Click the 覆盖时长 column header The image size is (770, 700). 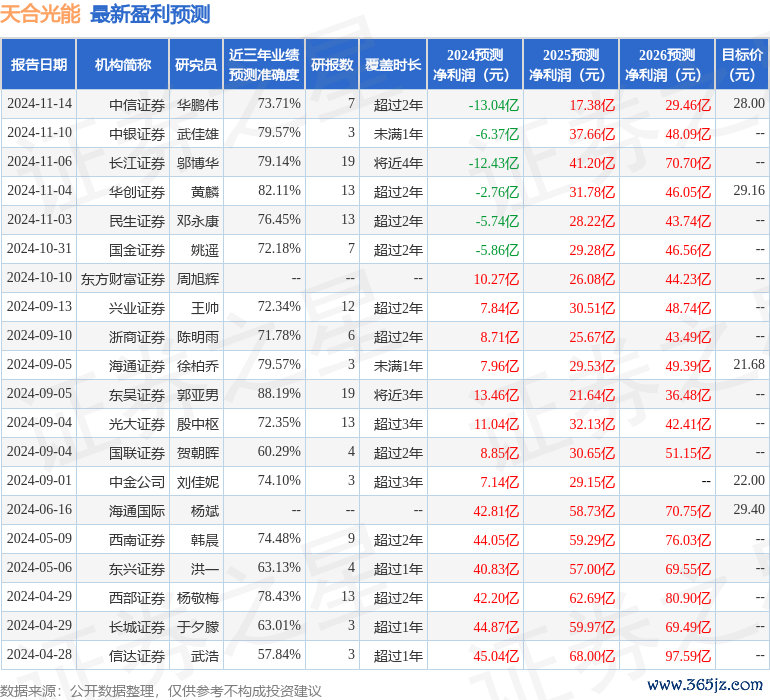point(393,64)
